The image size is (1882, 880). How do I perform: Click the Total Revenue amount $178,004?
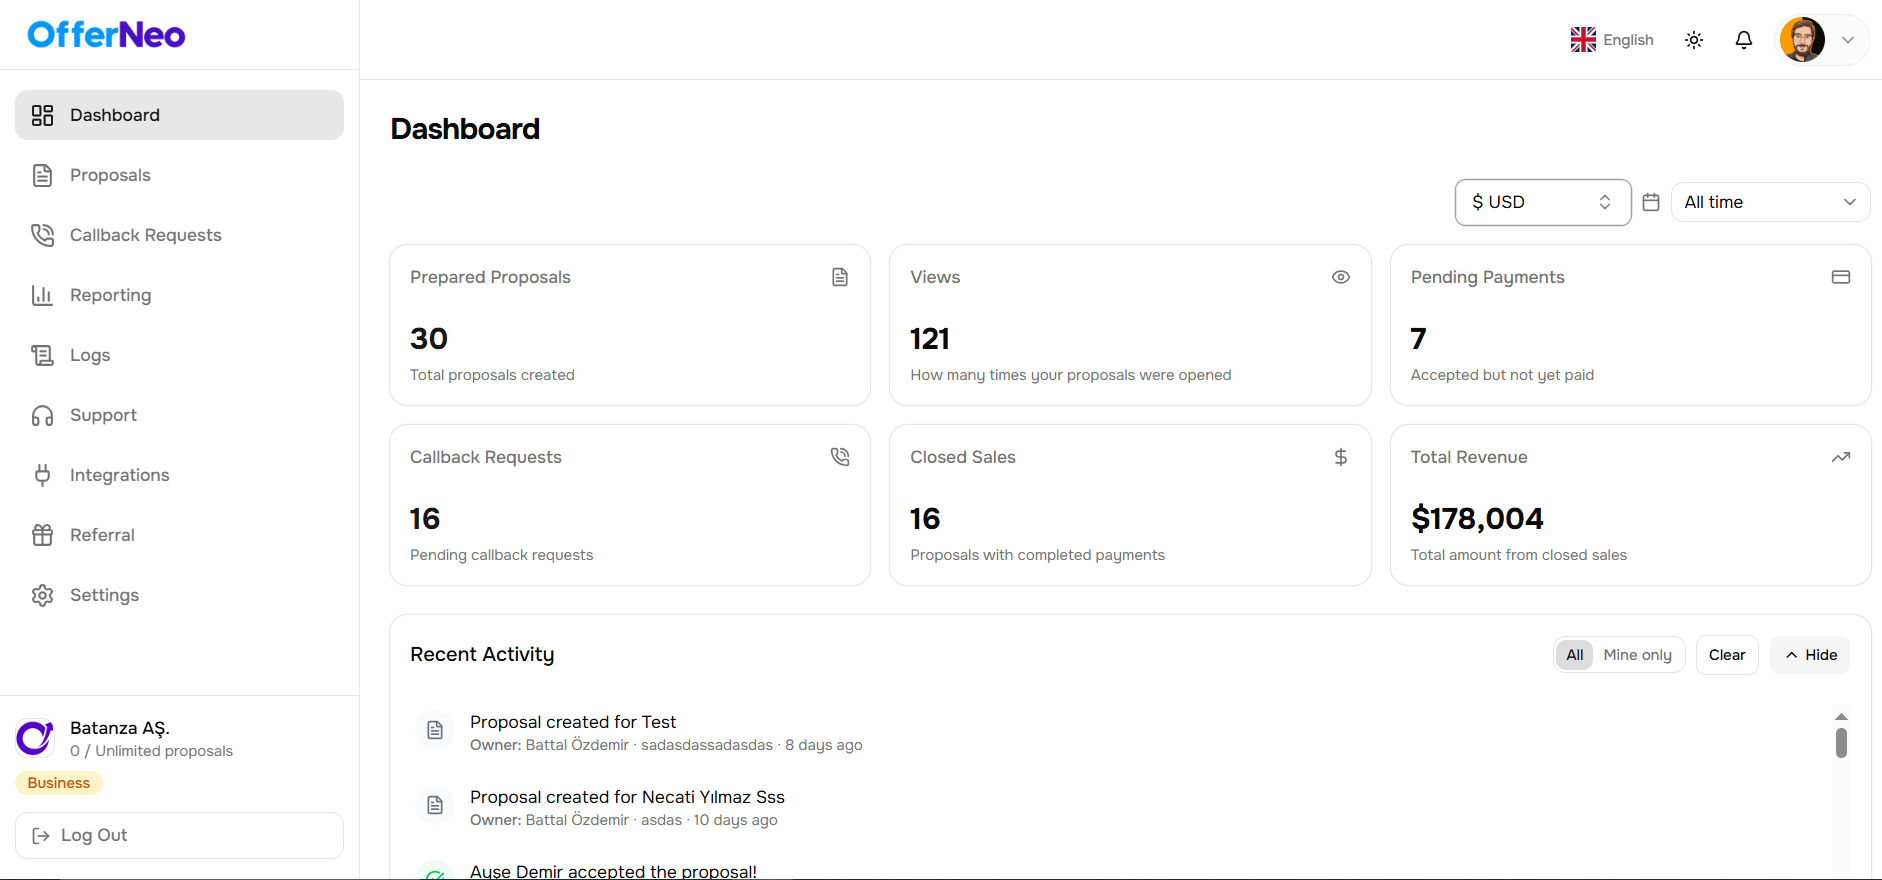(x=1477, y=519)
